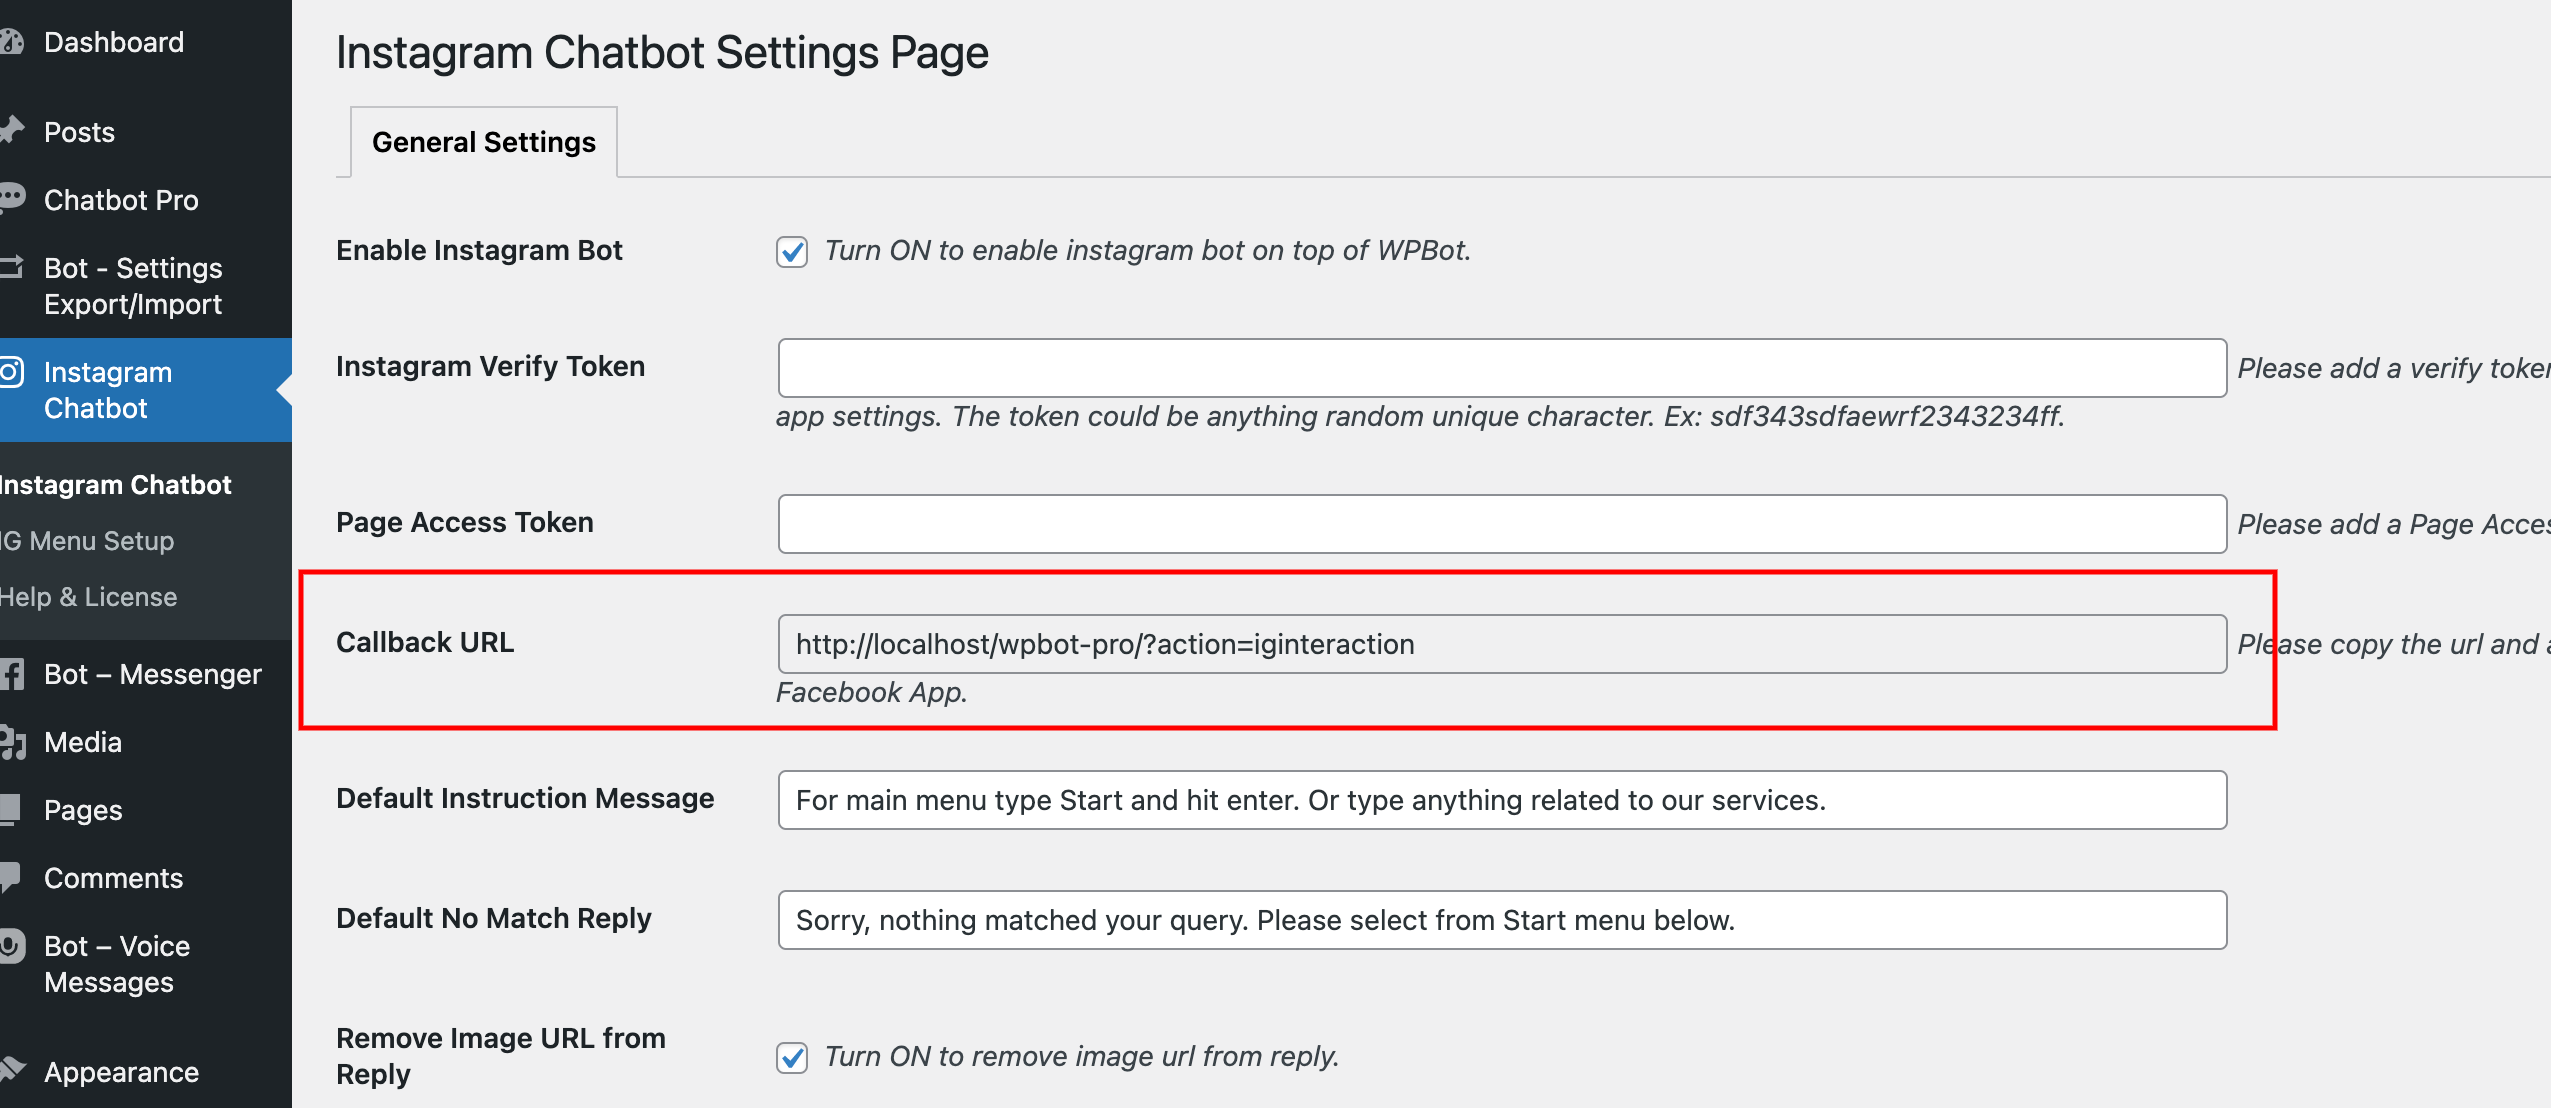Viewport: 2551px width, 1108px height.
Task: Open Dashboard in the admin menu
Action: pos(114,42)
